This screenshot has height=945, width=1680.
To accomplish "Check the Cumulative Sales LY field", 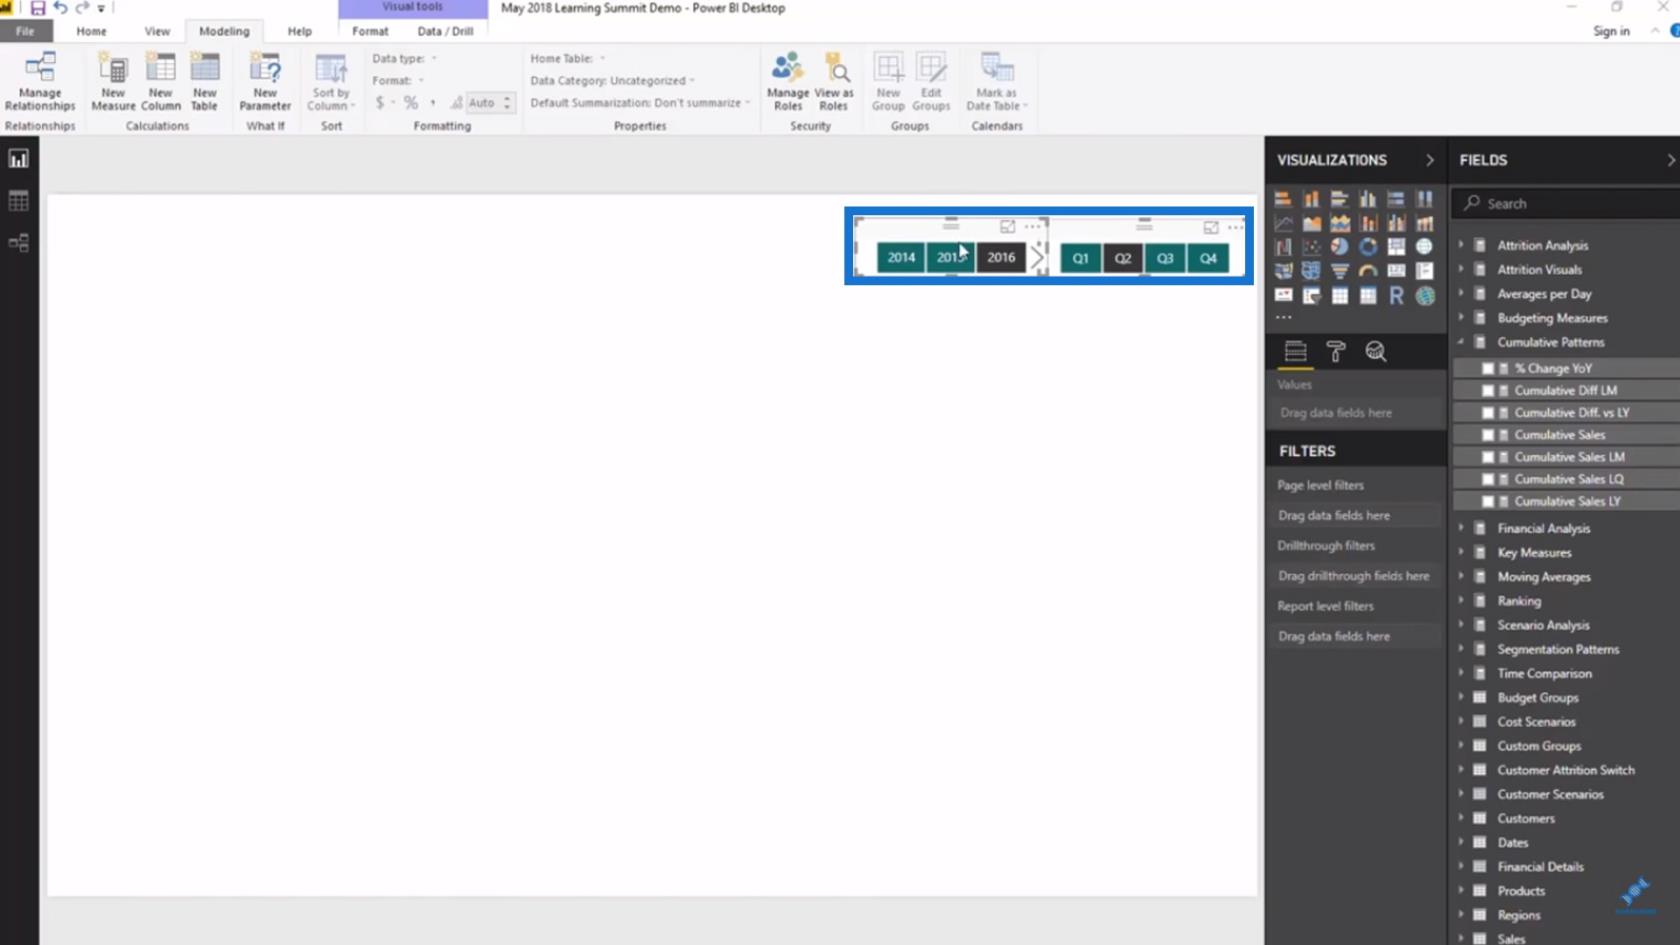I will pos(1487,501).
